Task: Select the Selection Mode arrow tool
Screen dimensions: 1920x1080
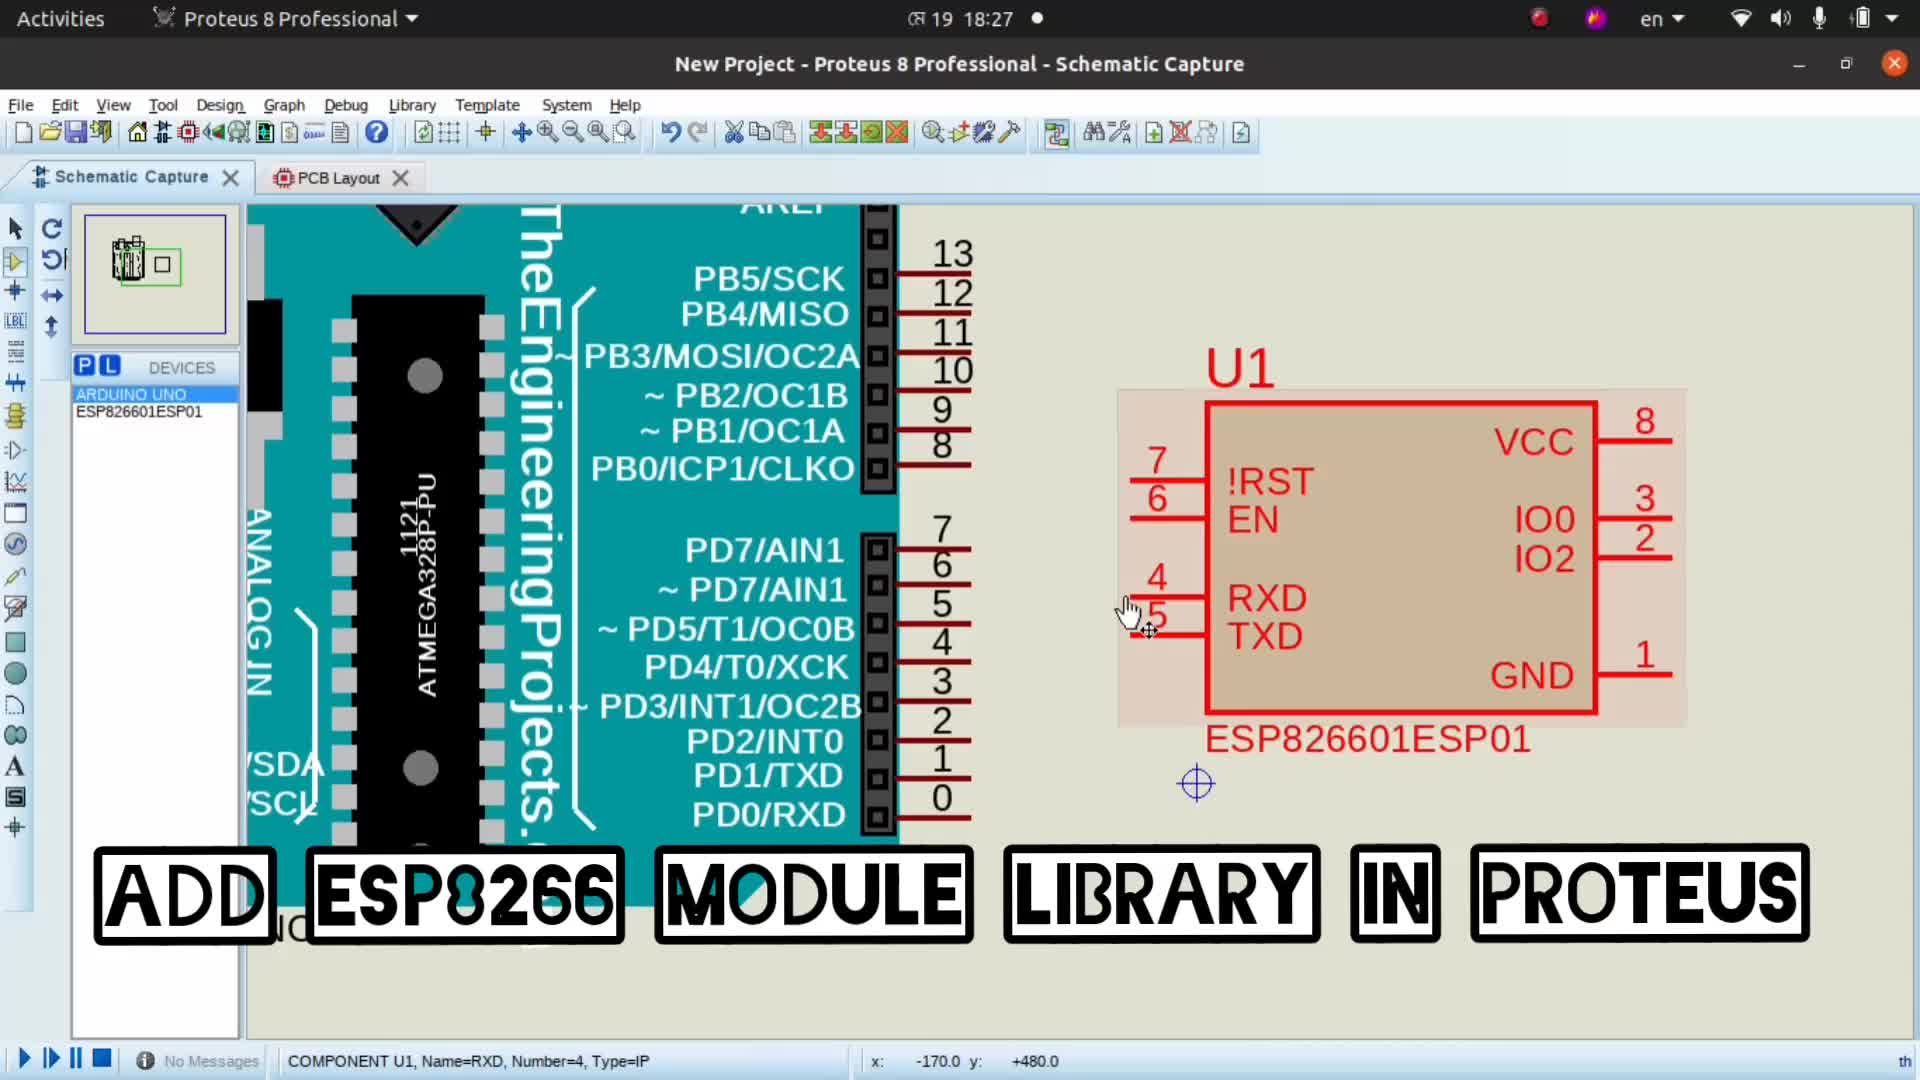Action: [15, 229]
